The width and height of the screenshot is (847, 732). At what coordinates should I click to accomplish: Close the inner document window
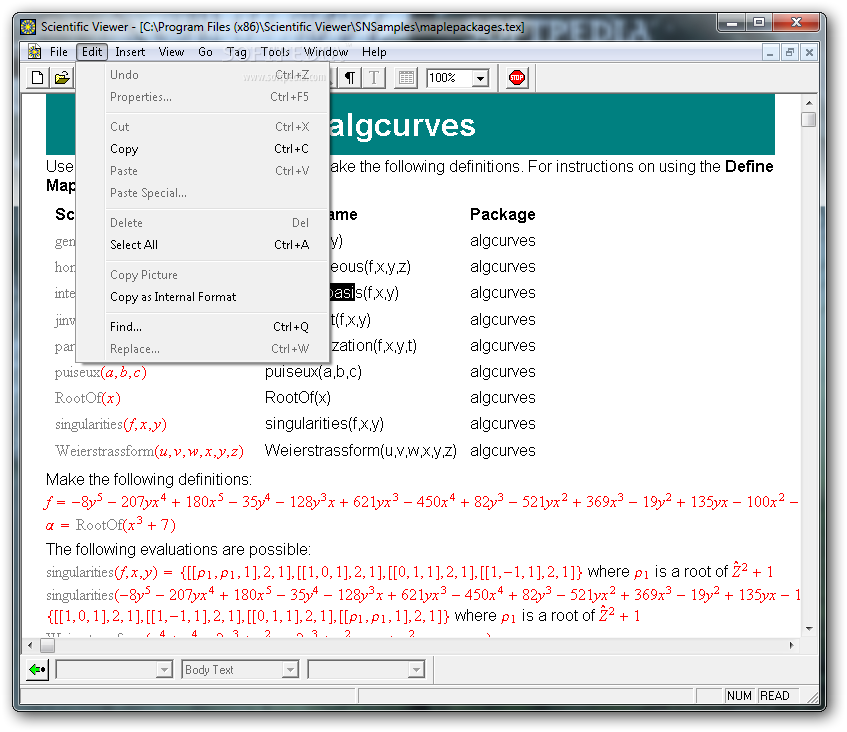pos(809,52)
